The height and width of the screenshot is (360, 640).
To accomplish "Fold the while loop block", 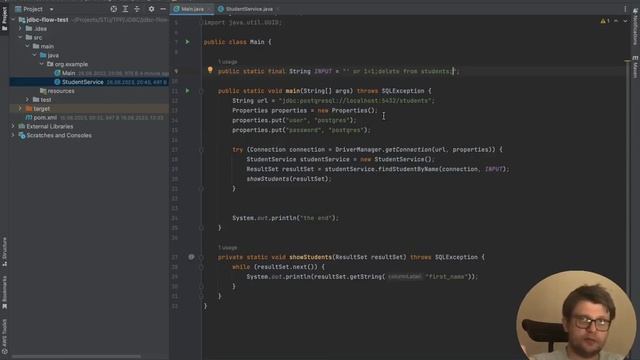I will click(x=201, y=267).
